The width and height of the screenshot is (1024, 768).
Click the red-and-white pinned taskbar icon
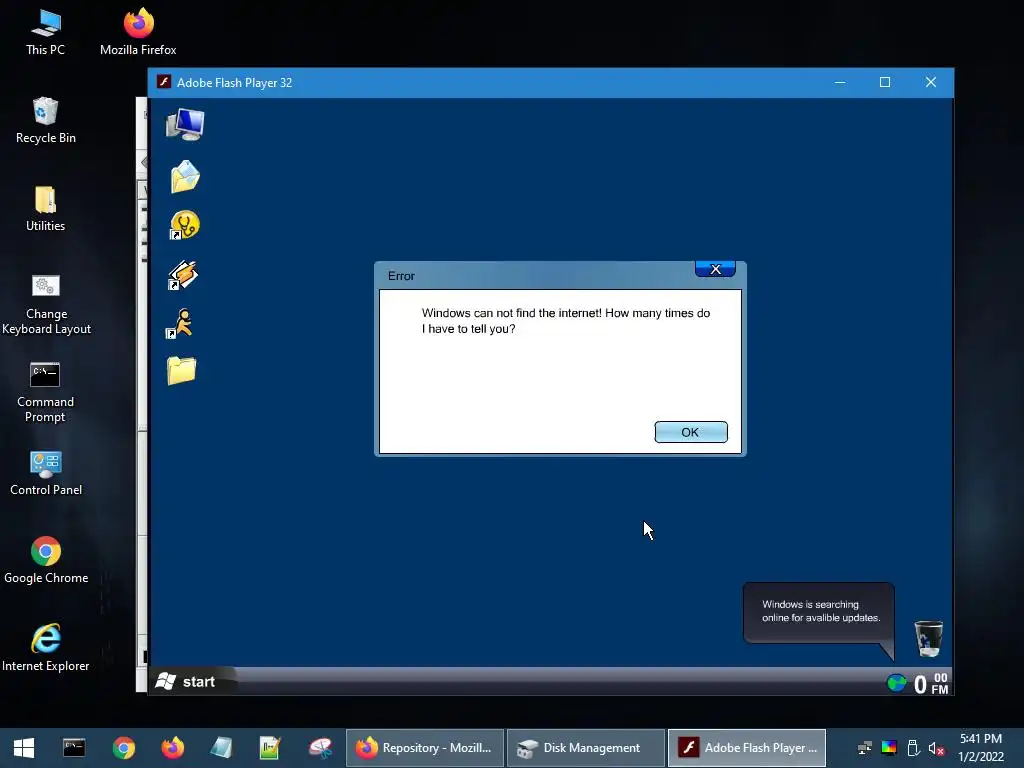pos(321,748)
